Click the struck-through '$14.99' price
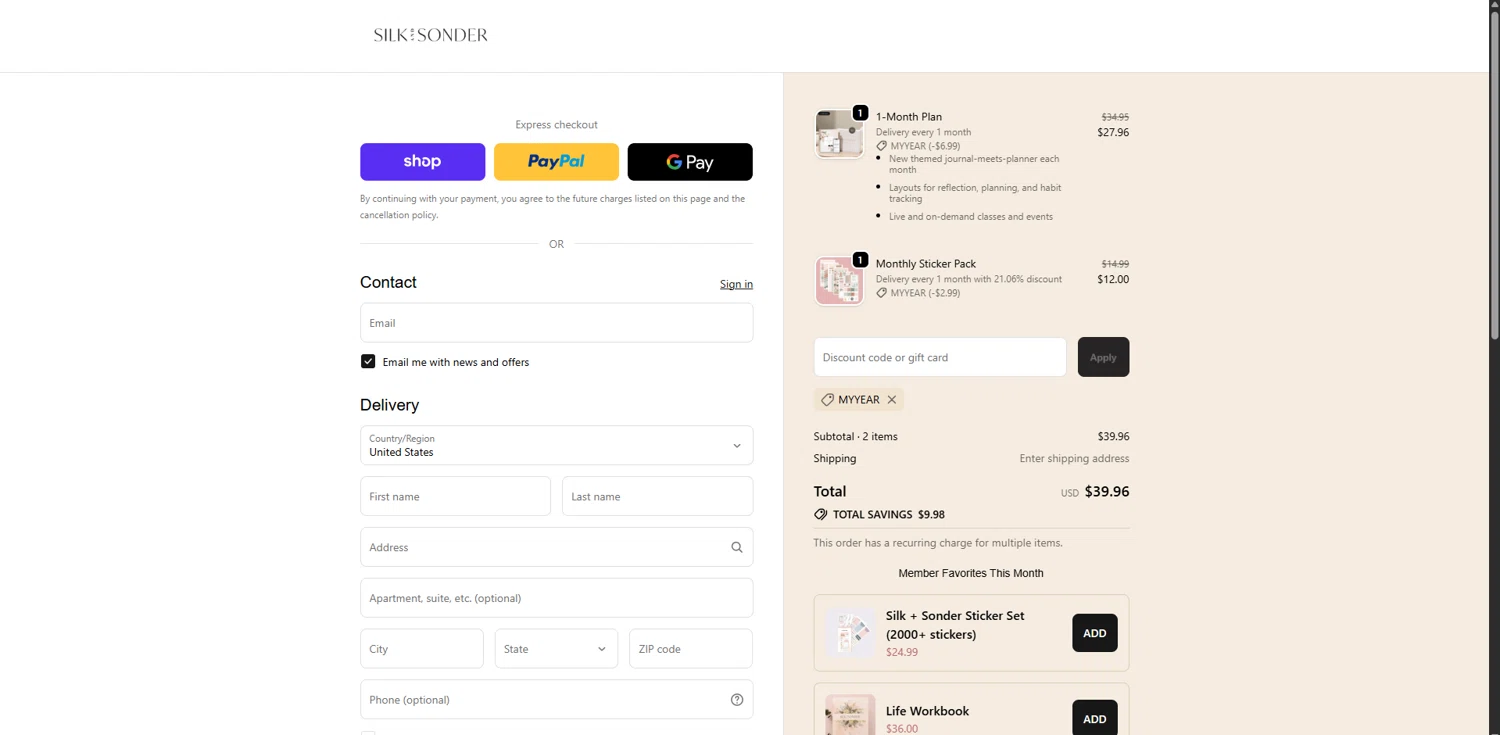This screenshot has width=1500, height=735. [1115, 264]
